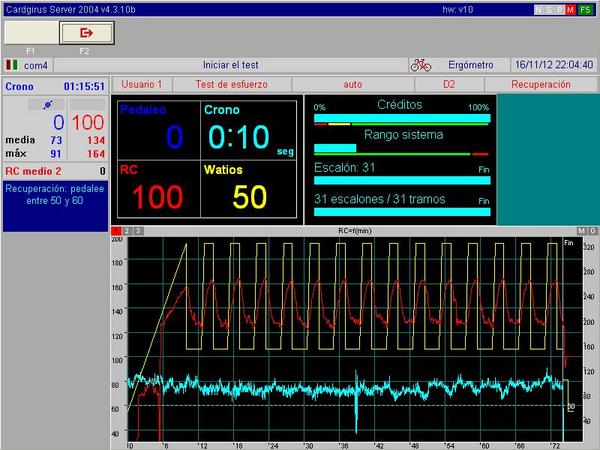
Task: Click the máx 164 heart rate value
Action: click(x=96, y=154)
